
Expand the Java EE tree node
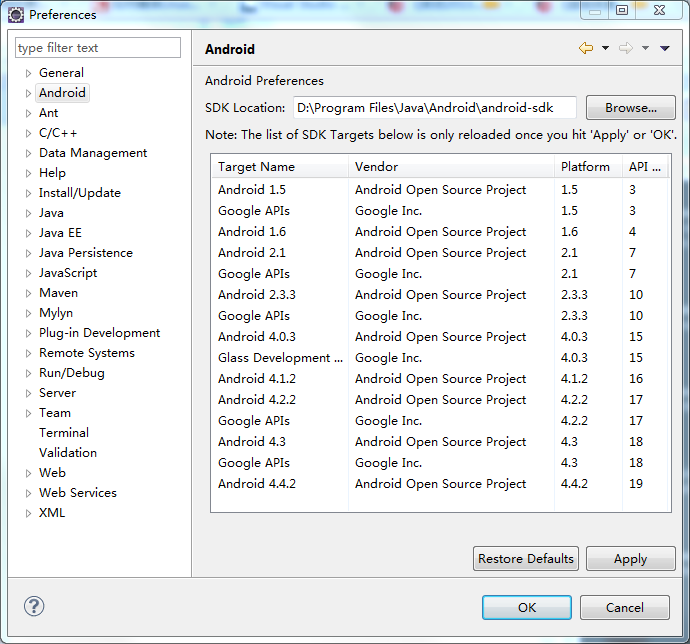(x=28, y=233)
